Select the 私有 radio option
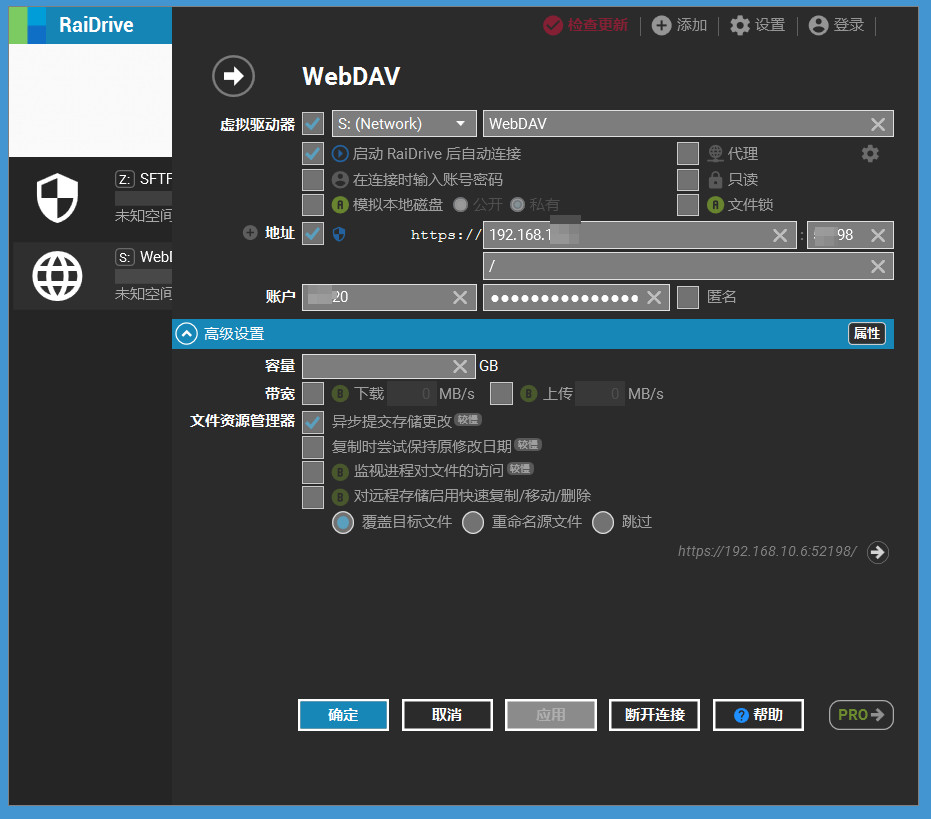Screen dimensions: 931x819 tap(517, 205)
